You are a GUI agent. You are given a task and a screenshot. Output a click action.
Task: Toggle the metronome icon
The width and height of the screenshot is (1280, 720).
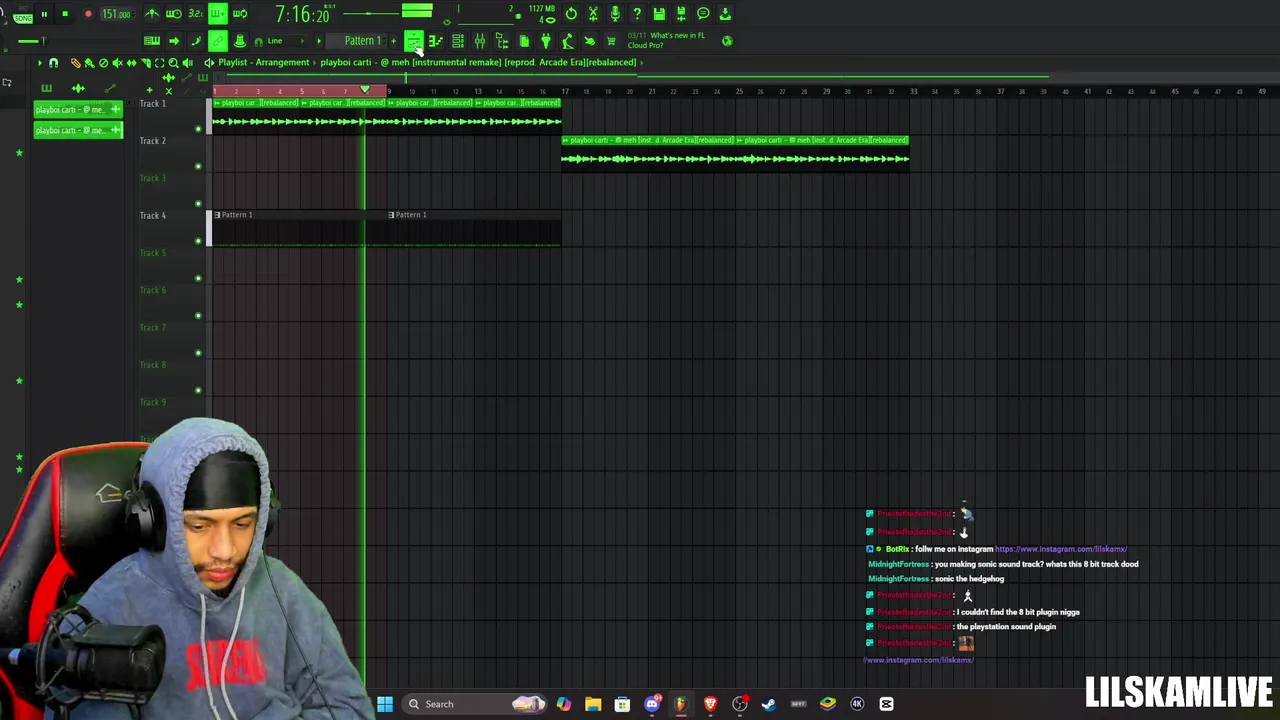point(152,14)
